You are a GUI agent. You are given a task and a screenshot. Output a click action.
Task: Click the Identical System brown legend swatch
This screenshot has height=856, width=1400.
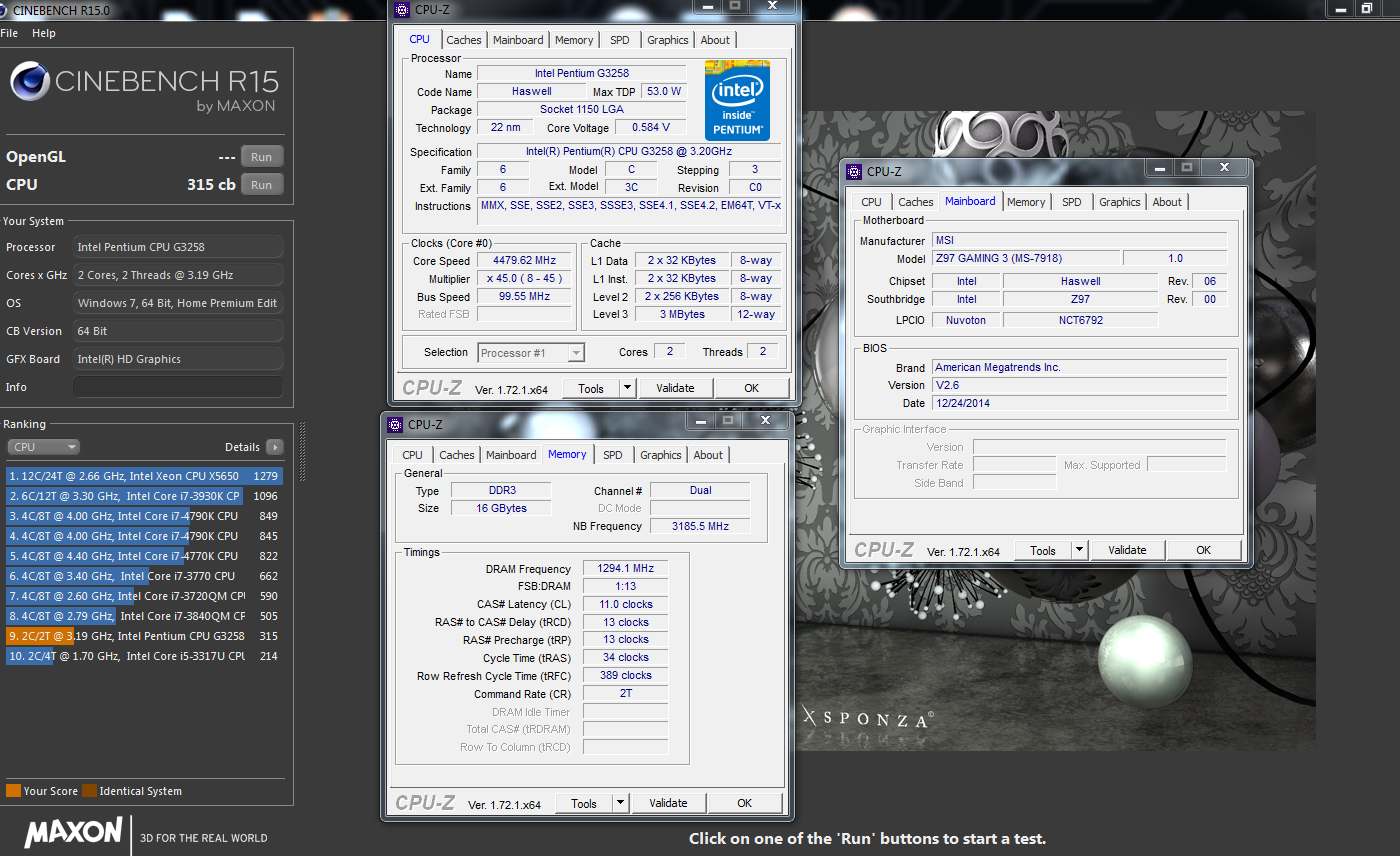89,791
